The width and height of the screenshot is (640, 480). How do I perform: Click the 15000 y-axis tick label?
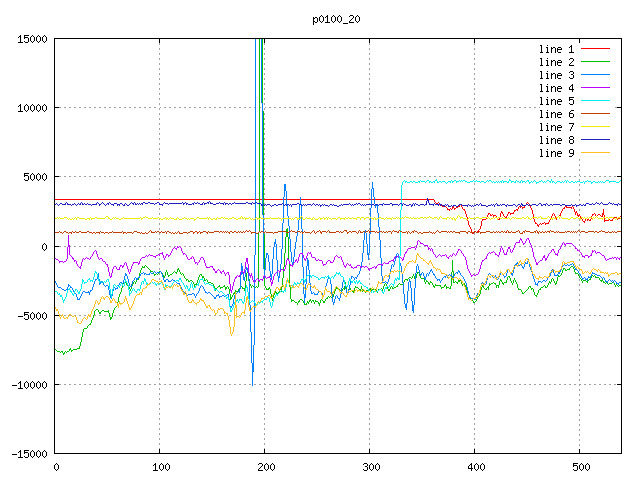coord(32,39)
